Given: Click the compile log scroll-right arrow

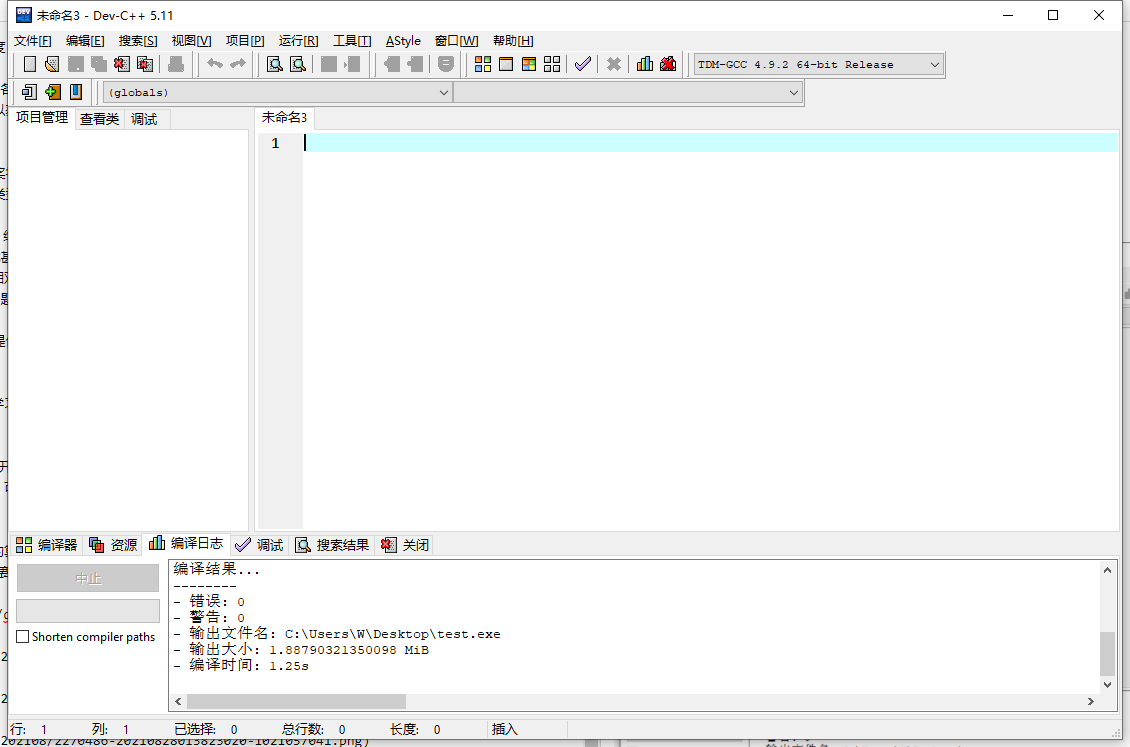Looking at the screenshot, I should [x=1091, y=701].
